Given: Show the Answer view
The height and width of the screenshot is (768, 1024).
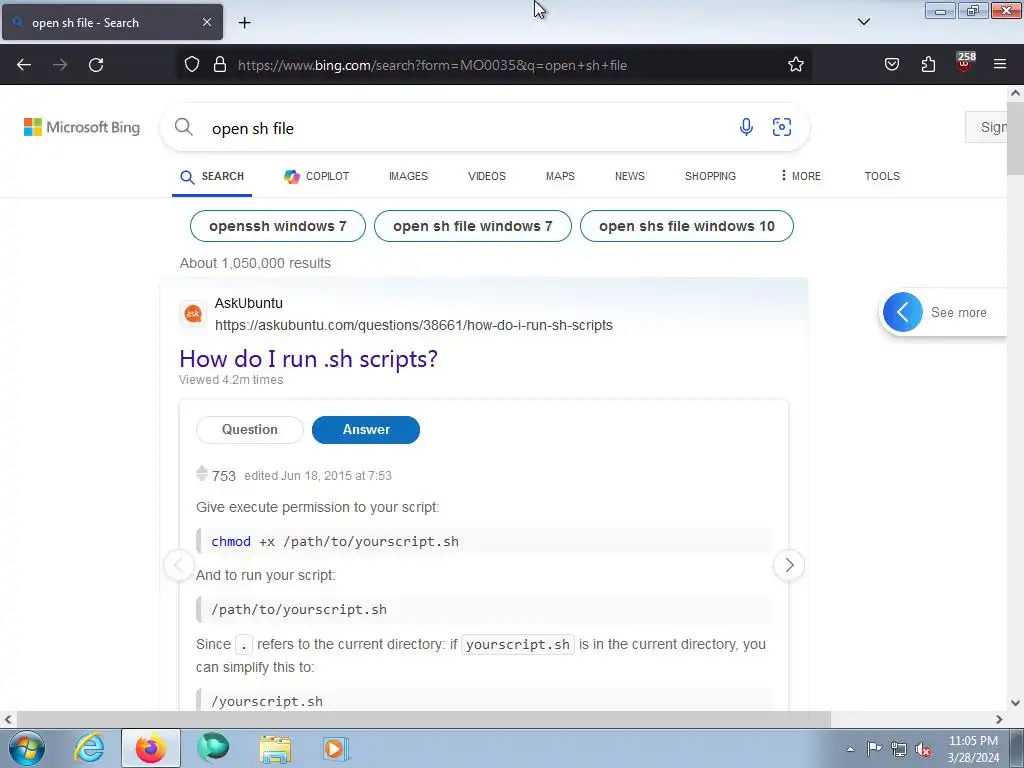Looking at the screenshot, I should pos(366,430).
